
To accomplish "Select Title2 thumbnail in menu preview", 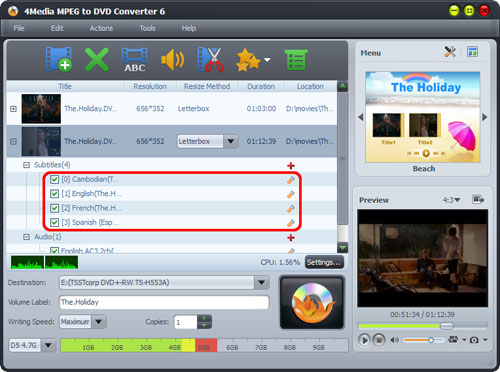I will point(424,126).
